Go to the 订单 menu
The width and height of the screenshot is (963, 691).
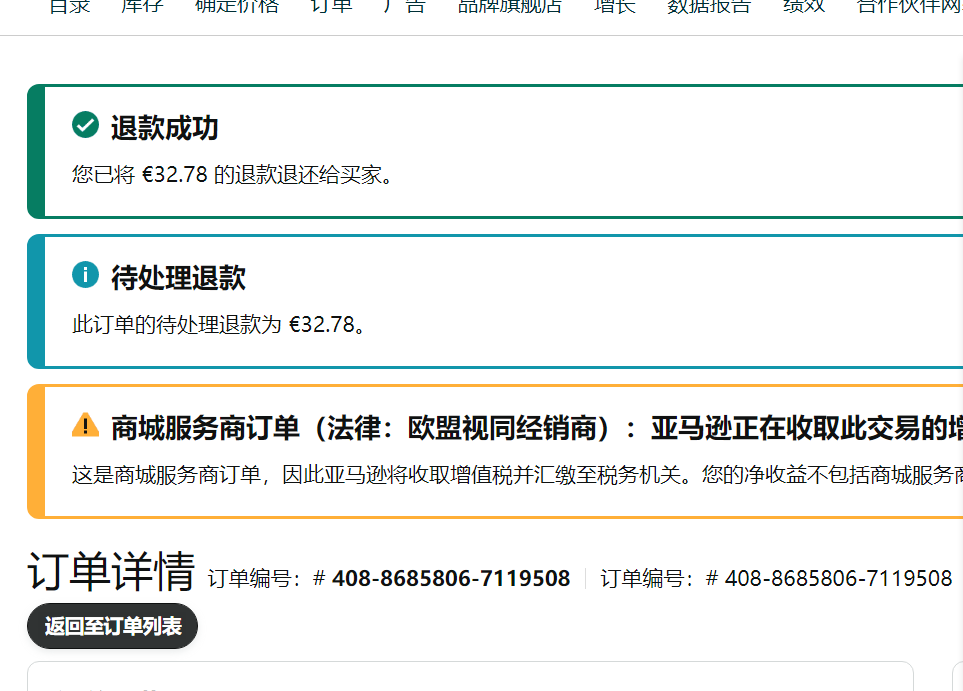(x=331, y=6)
